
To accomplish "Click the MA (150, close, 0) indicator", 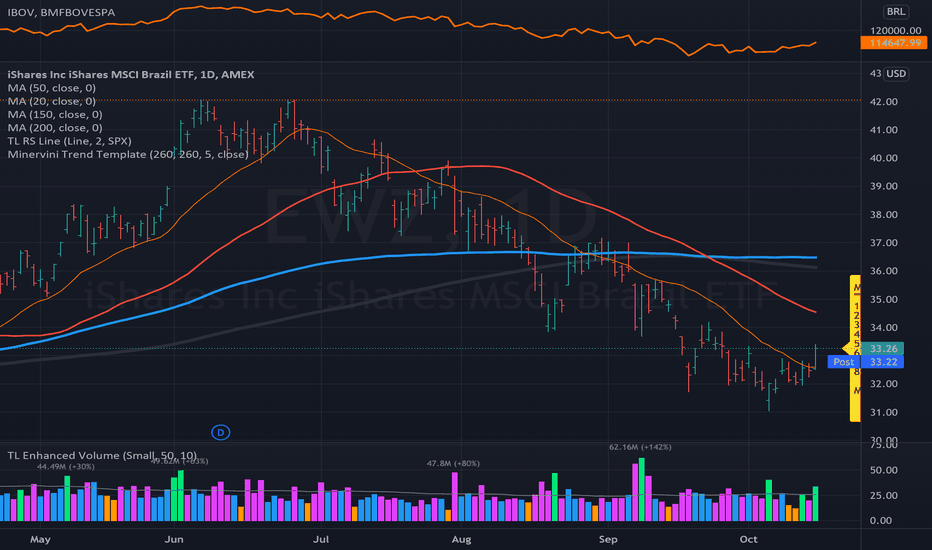I will click(x=55, y=114).
